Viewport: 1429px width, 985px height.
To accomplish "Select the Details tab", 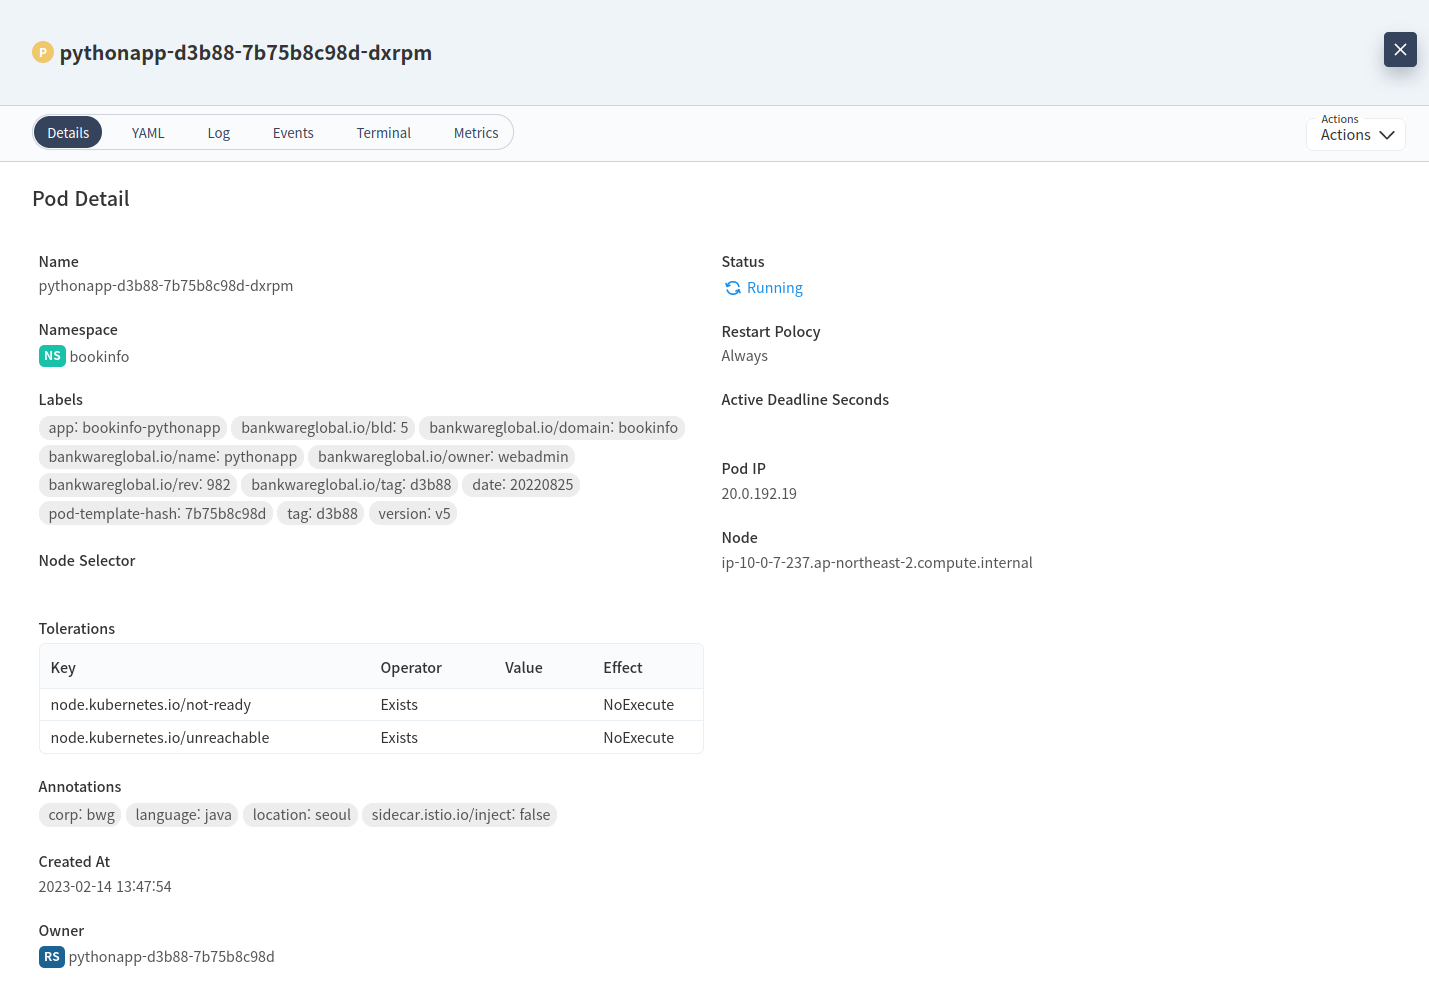I will click(x=68, y=132).
